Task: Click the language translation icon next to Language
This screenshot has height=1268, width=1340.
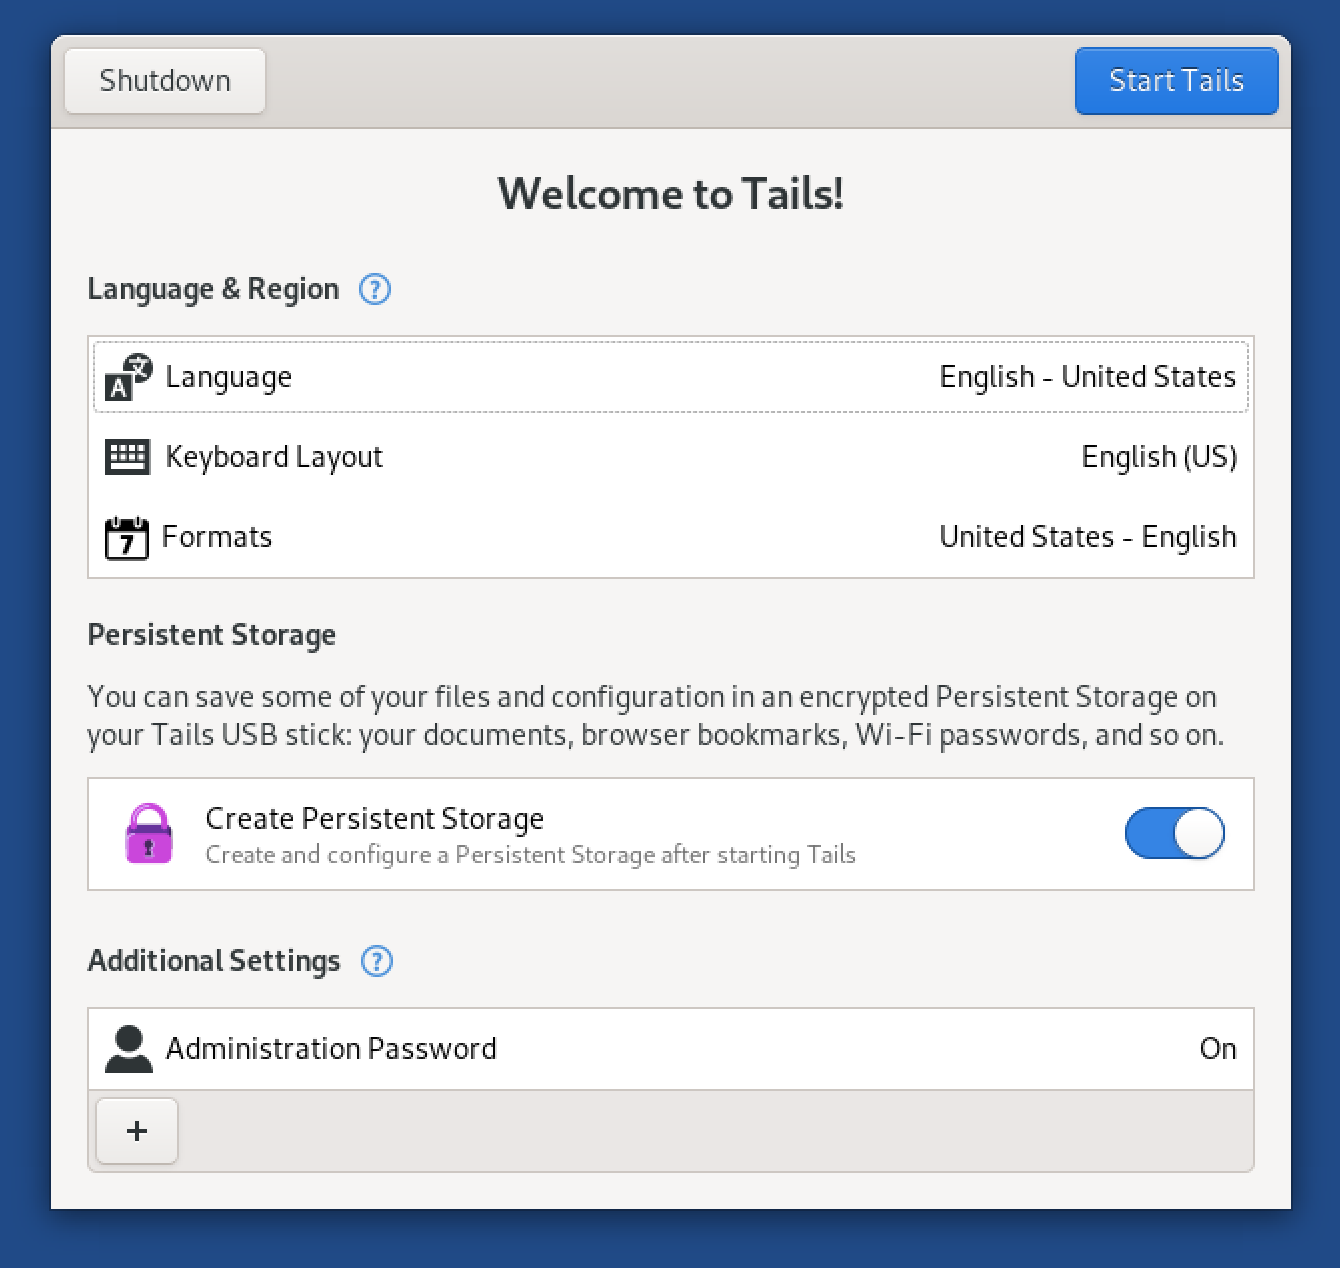Action: coord(127,377)
